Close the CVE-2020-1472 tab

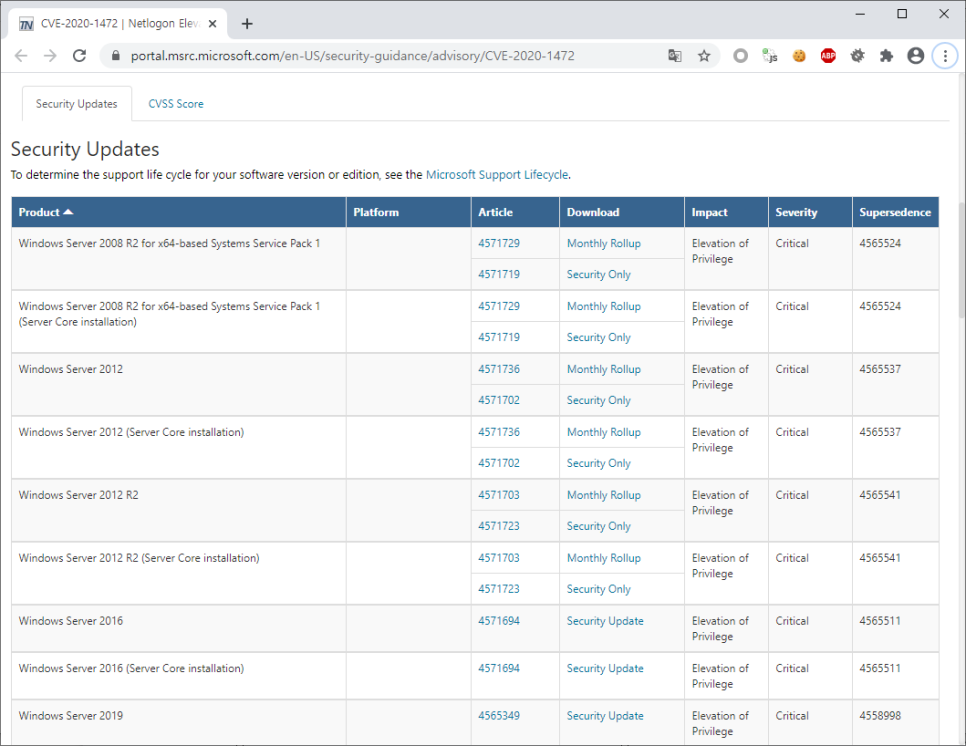[x=213, y=23]
